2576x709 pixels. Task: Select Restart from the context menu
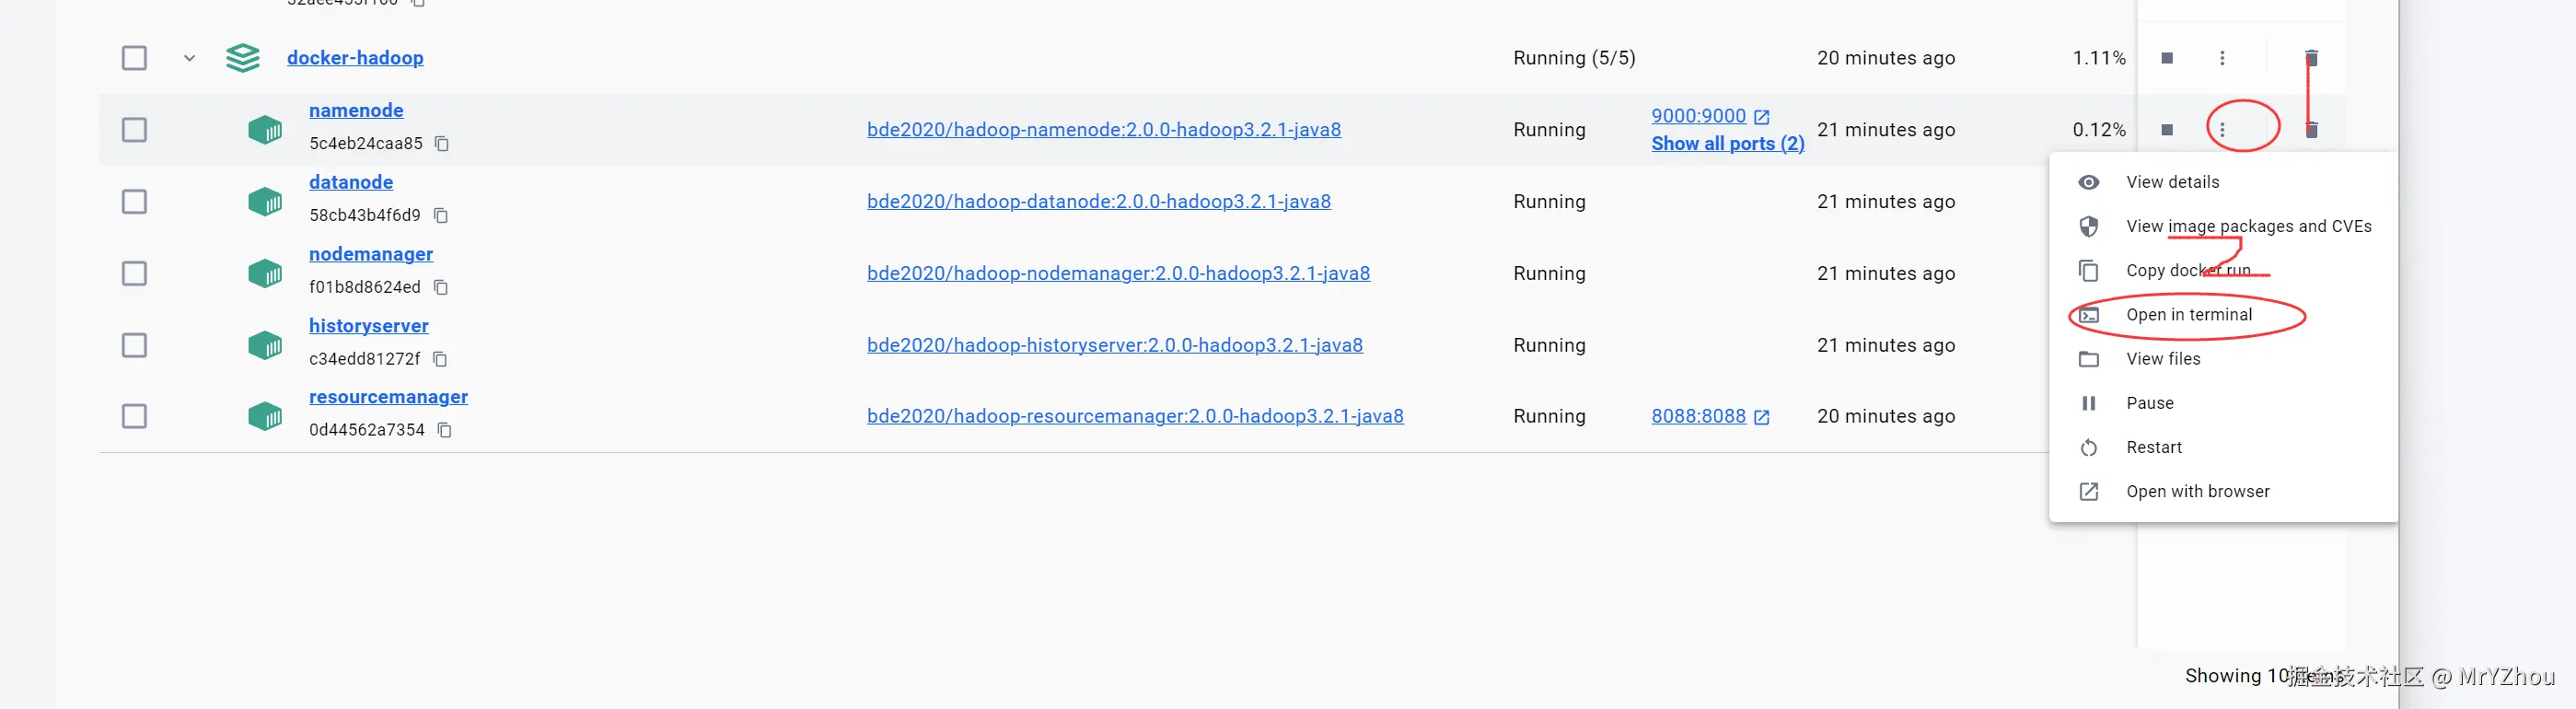(x=2153, y=447)
